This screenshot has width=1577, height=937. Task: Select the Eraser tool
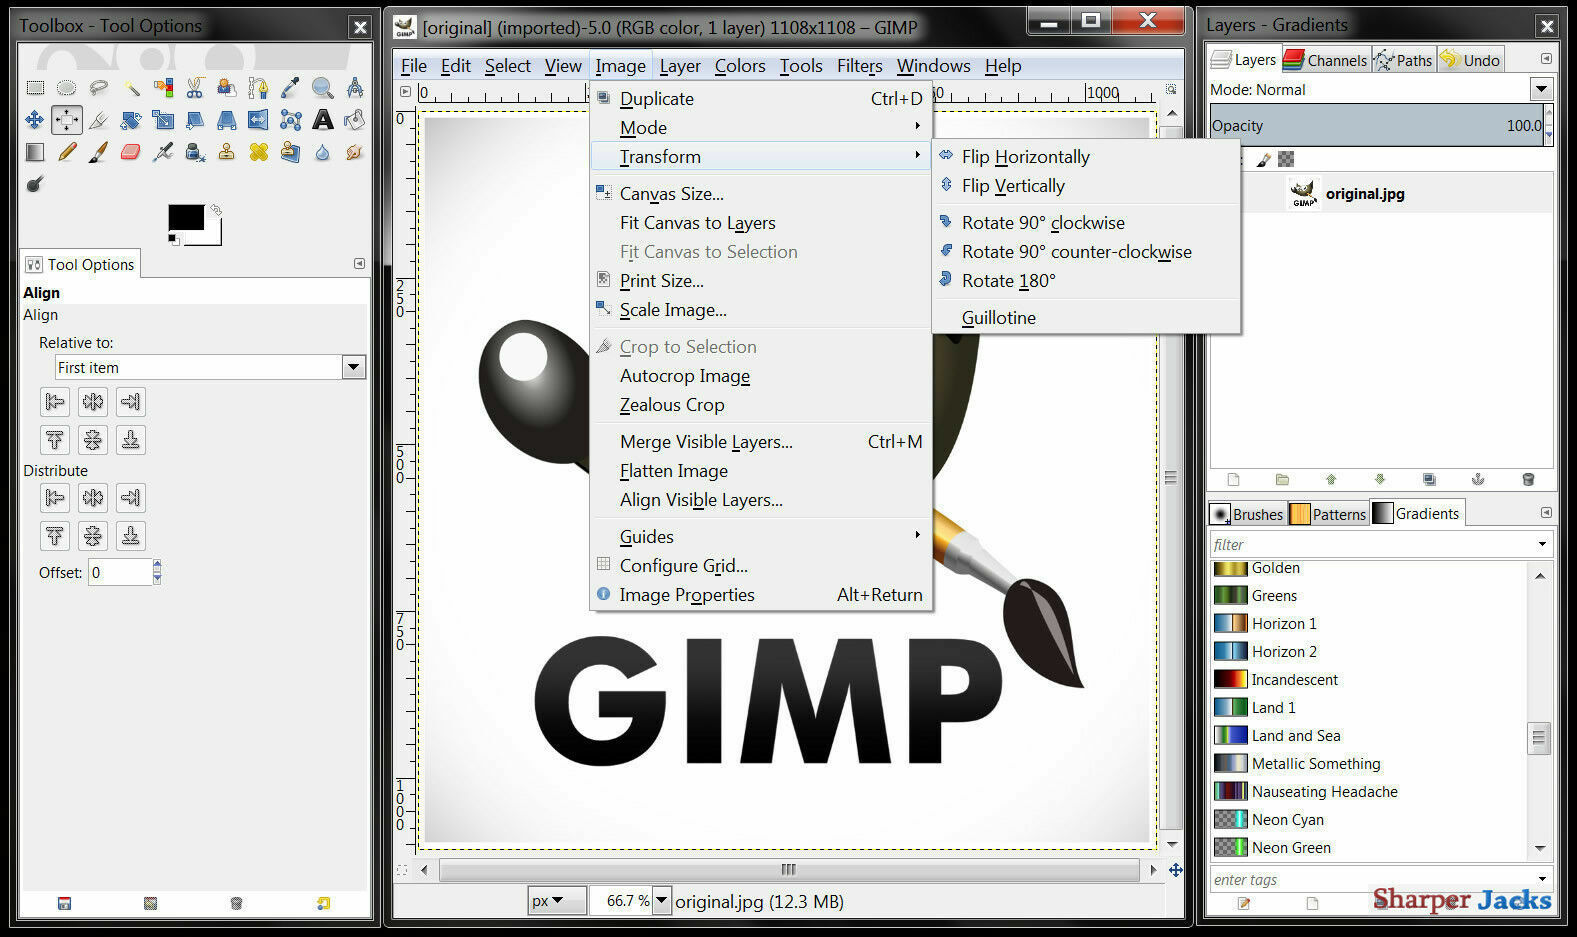tap(131, 152)
